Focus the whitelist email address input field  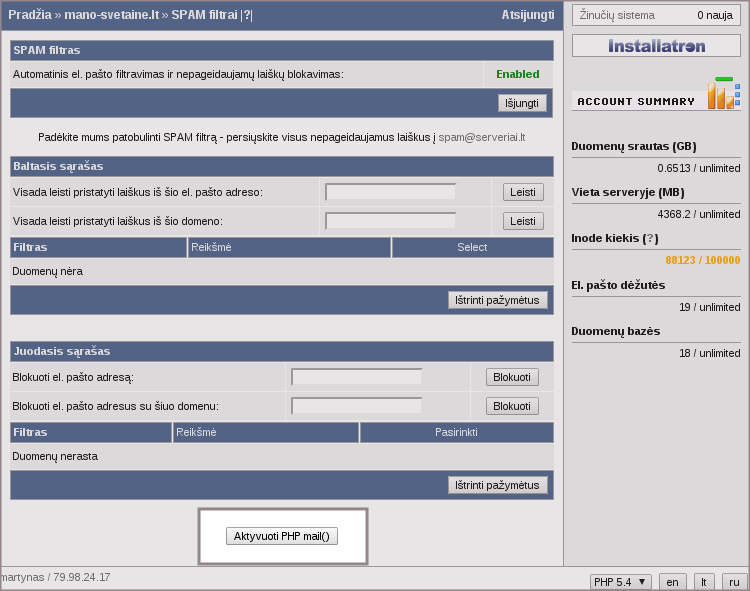[390, 192]
